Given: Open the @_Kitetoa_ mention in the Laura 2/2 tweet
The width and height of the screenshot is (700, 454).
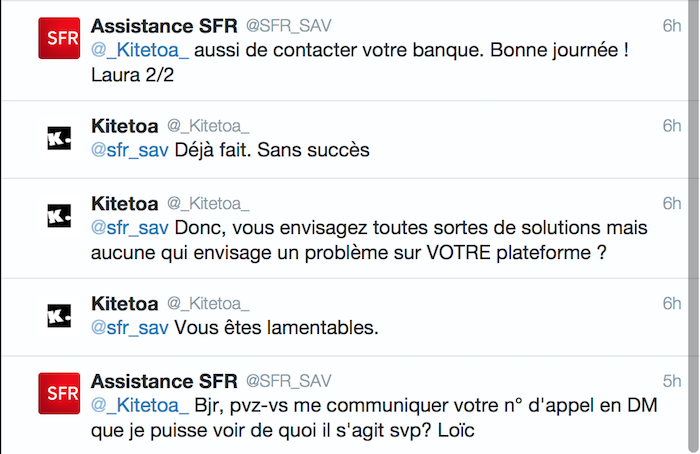Looking at the screenshot, I should (140, 50).
